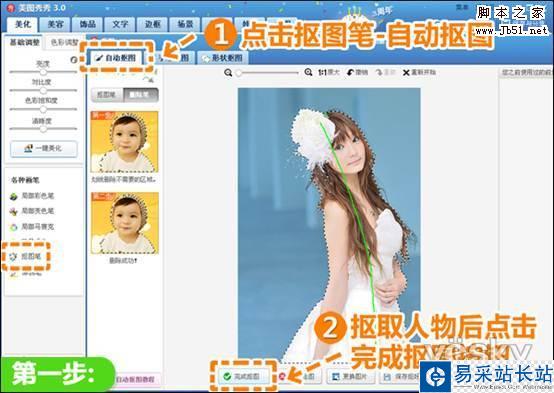Screen dimensions: 554x393
Task: Toggle the 抠图笔 mode button
Action: pos(107,95)
